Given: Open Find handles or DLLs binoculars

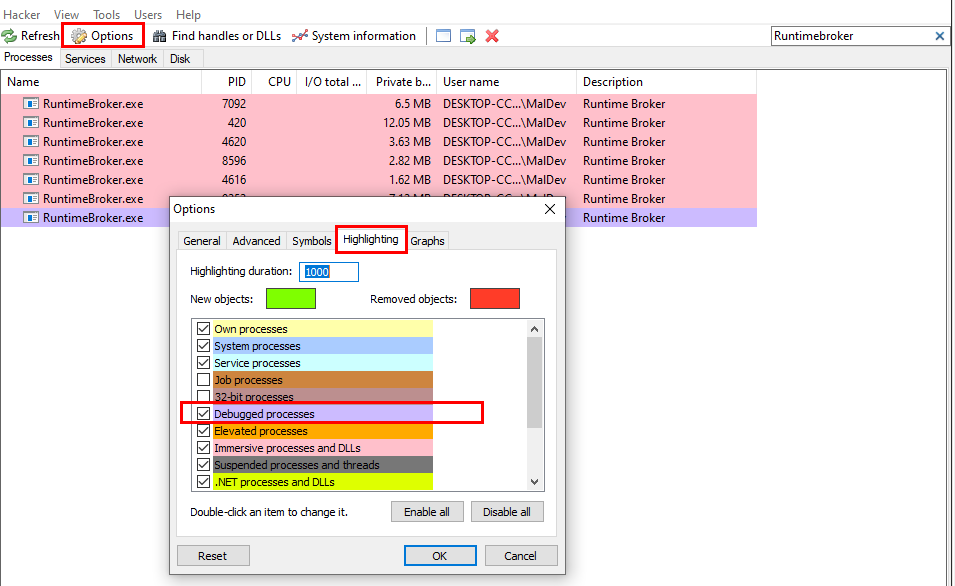Looking at the screenshot, I should tap(160, 37).
